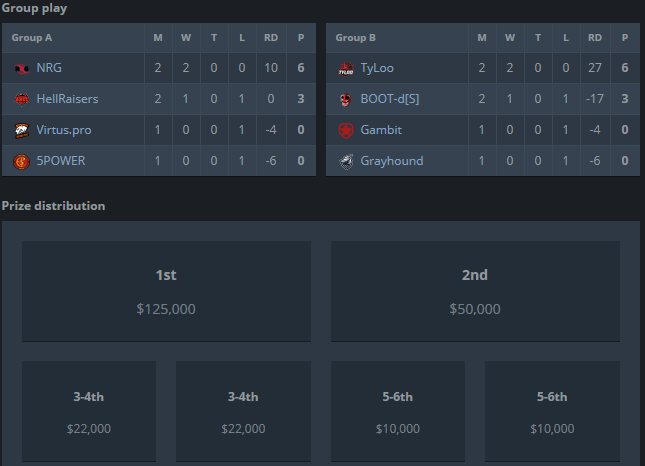Click the NRG team logo icon

(x=22, y=68)
